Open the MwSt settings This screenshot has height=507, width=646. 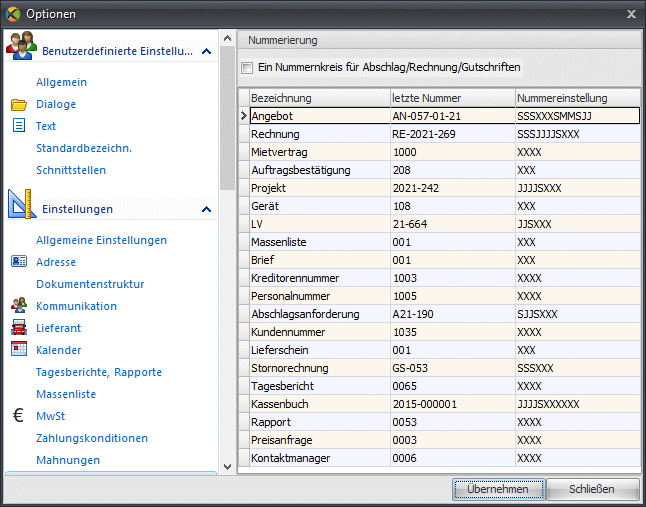click(x=51, y=416)
